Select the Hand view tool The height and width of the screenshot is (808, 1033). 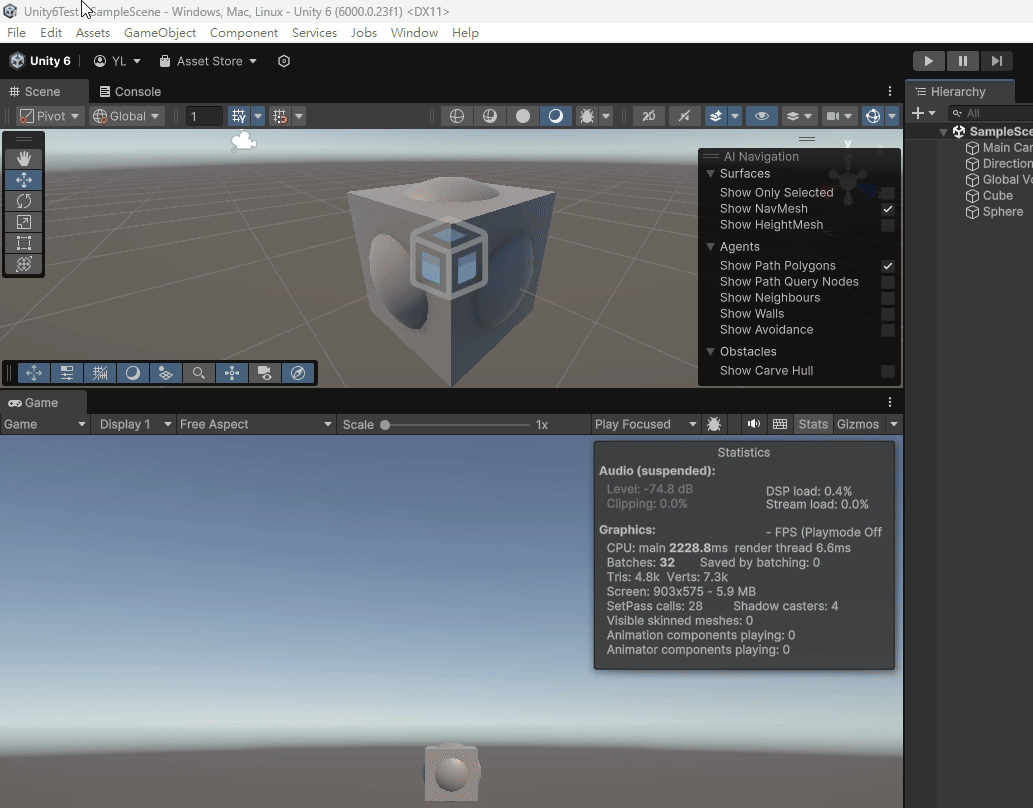pyautogui.click(x=24, y=158)
